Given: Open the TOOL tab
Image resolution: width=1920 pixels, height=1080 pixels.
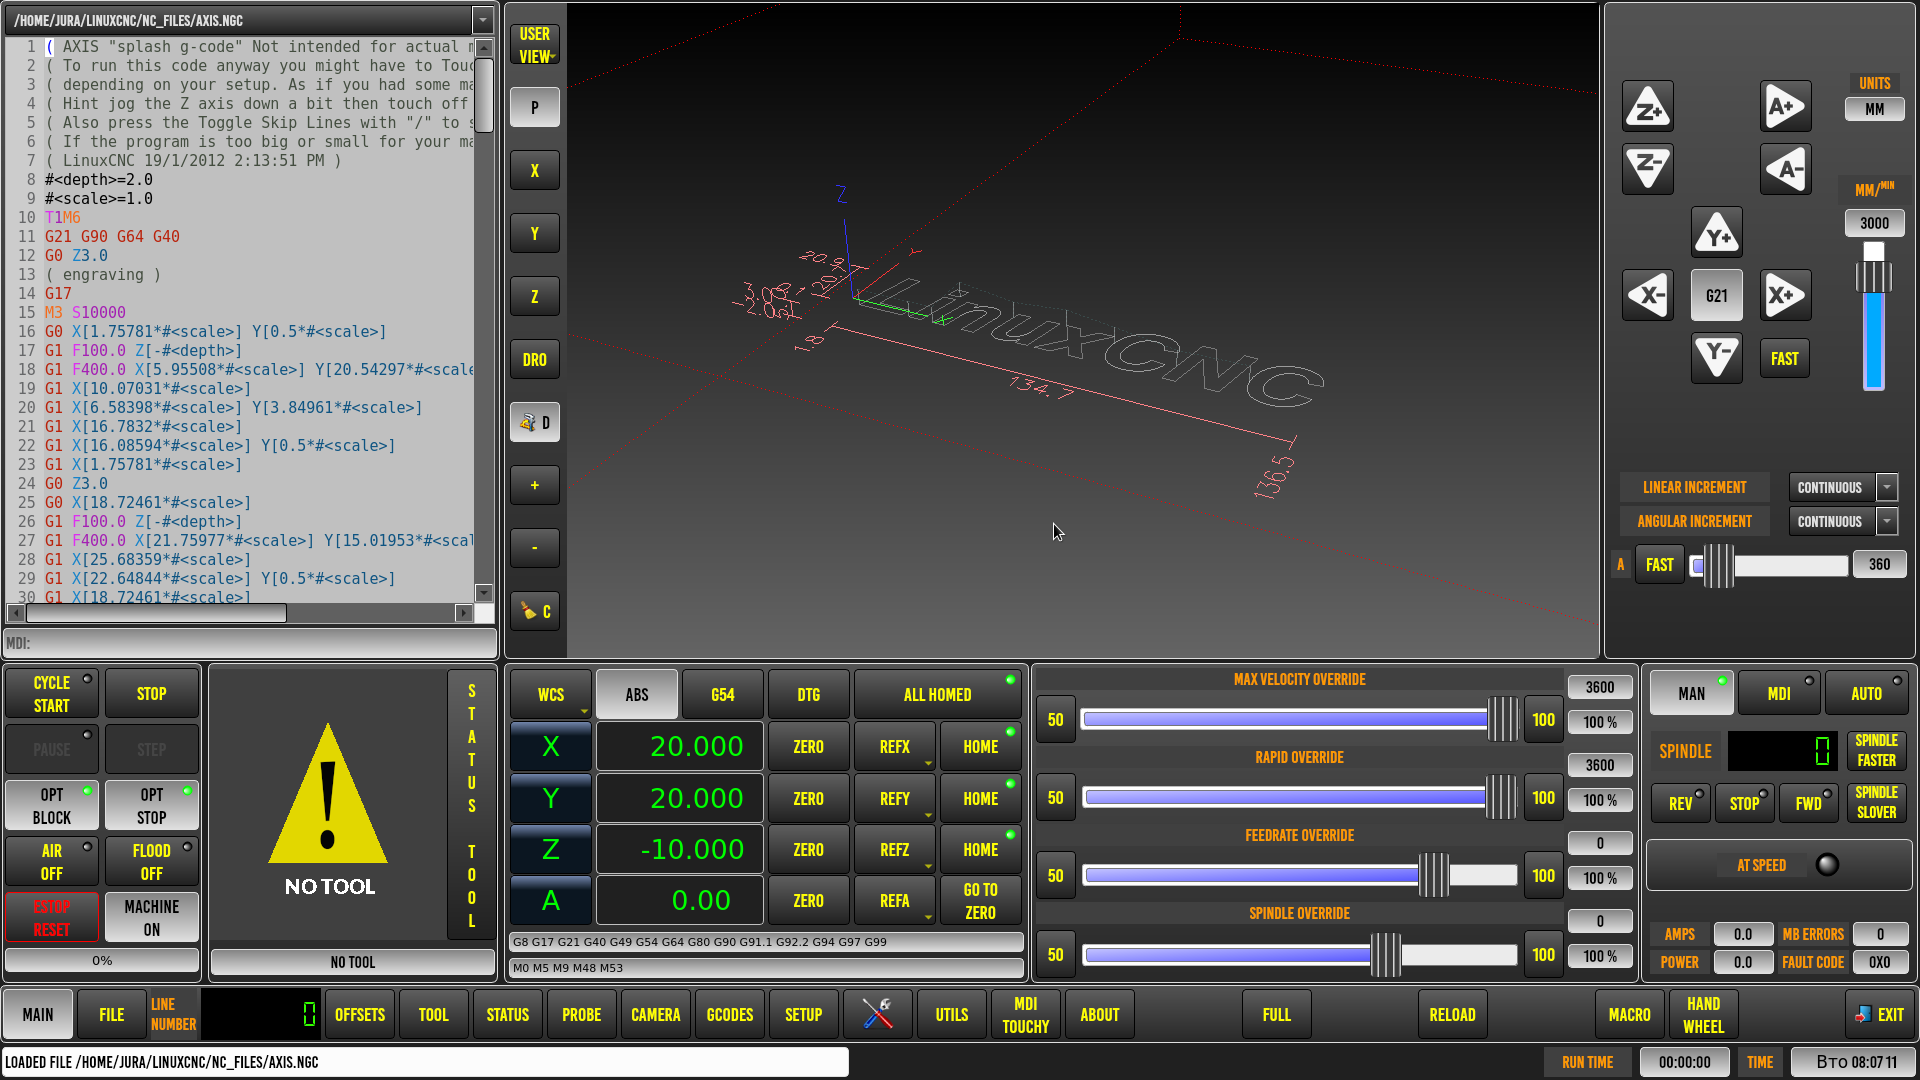Looking at the screenshot, I should click(x=434, y=1014).
